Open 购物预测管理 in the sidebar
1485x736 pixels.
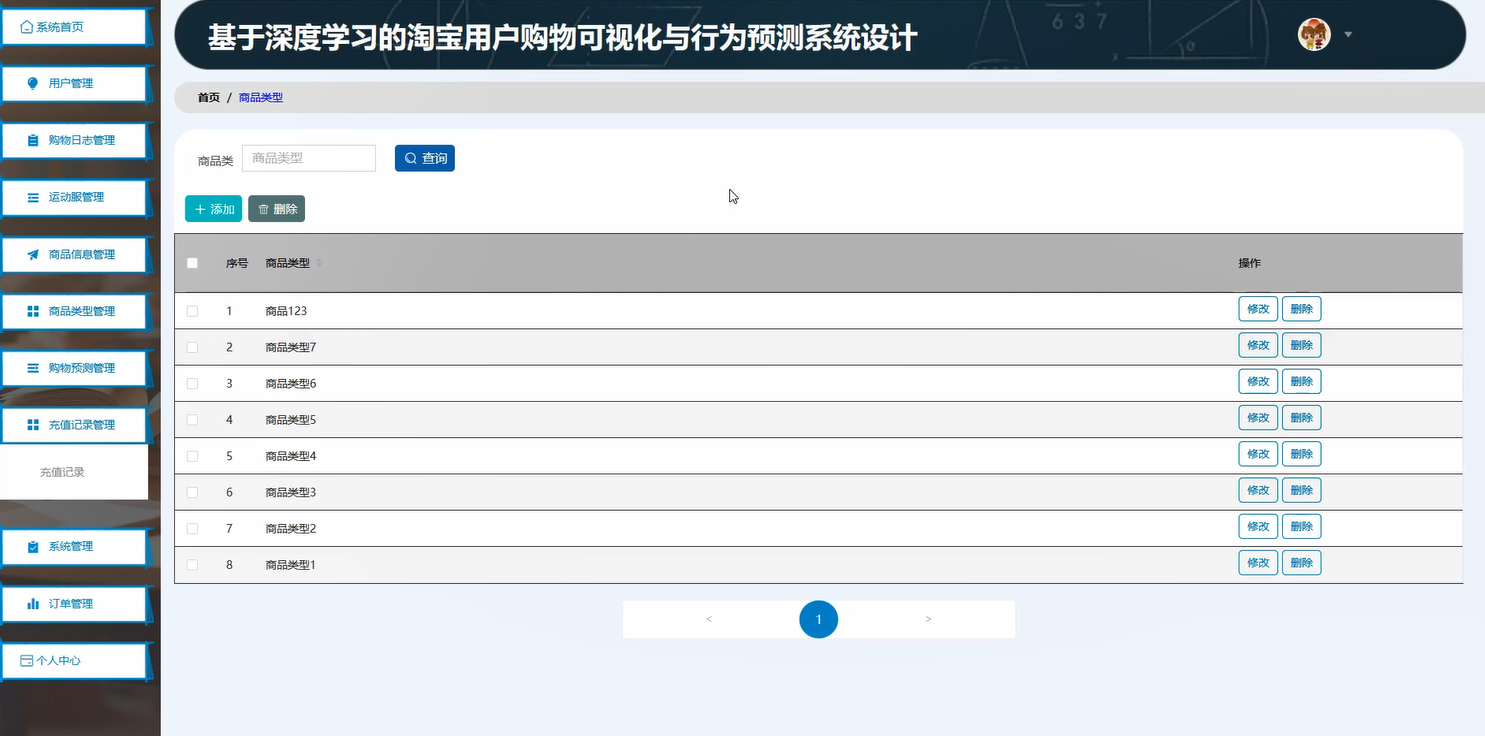(x=74, y=368)
